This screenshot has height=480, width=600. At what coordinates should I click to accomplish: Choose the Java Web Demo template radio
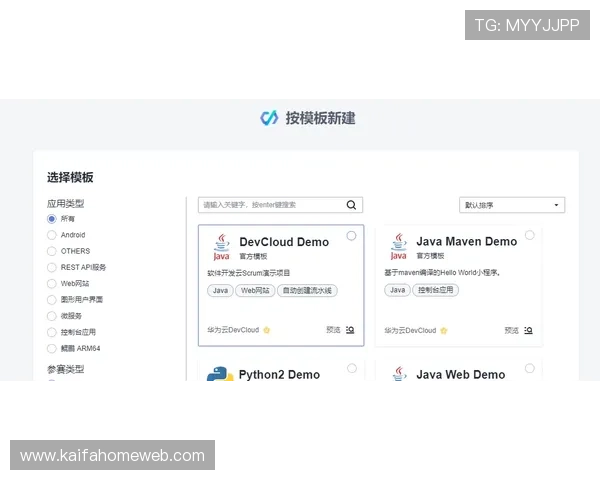[530, 368]
